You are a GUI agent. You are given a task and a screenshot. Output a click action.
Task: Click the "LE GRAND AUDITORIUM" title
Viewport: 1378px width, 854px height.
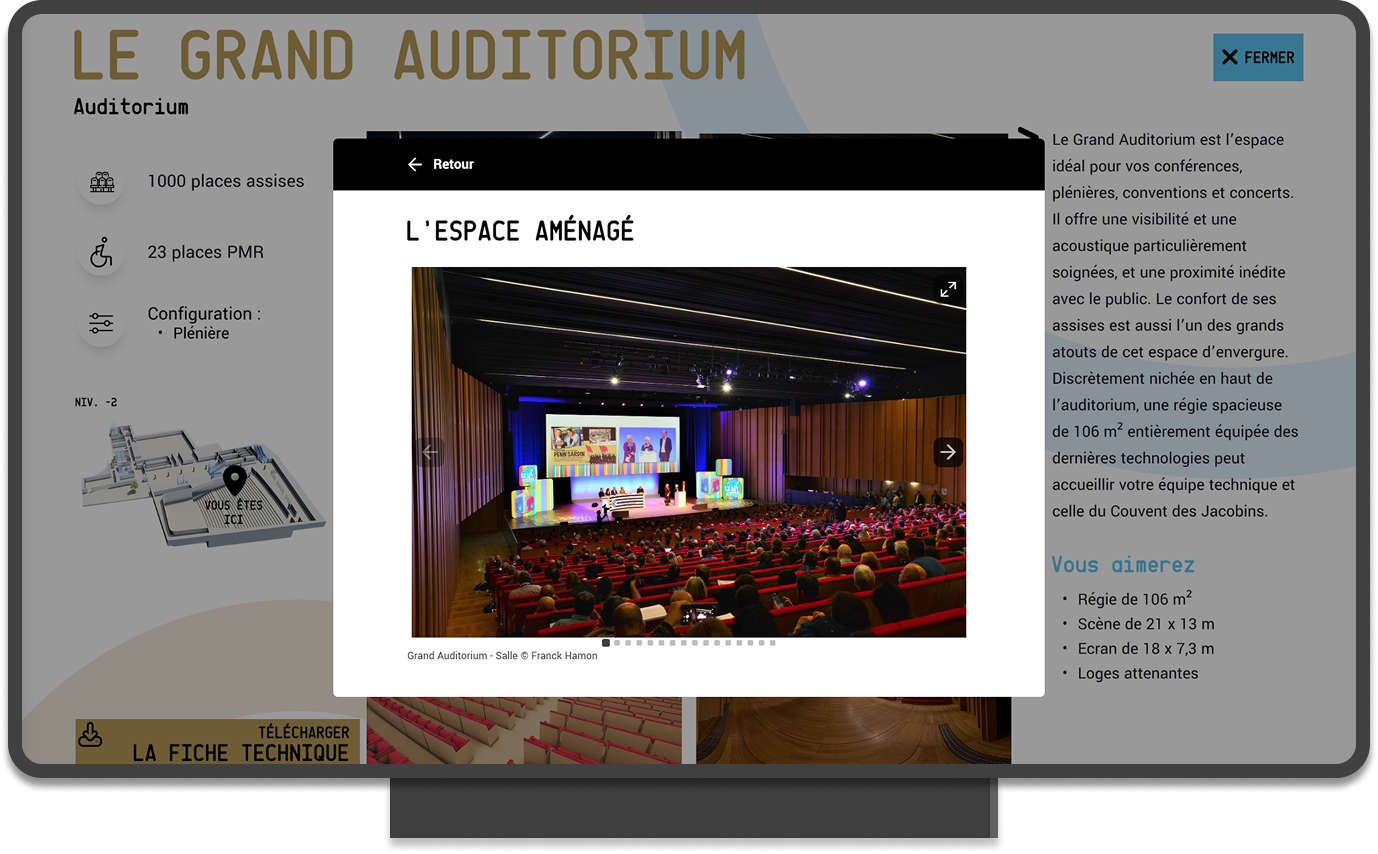coord(410,56)
